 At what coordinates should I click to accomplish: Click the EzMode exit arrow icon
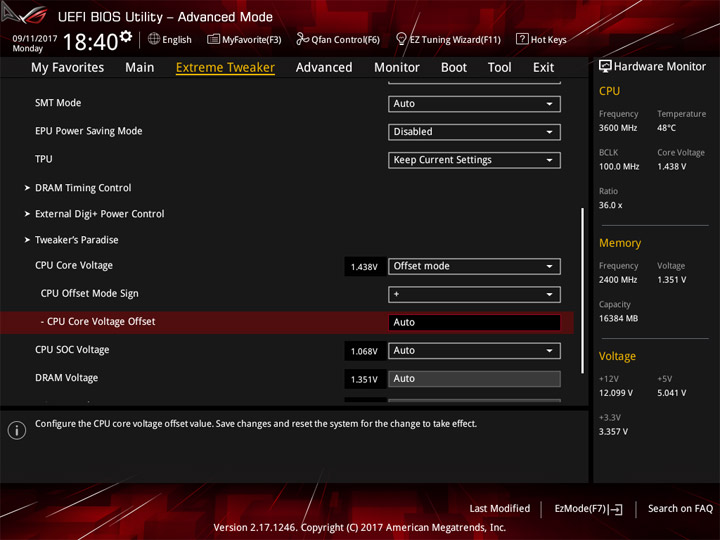point(617,509)
